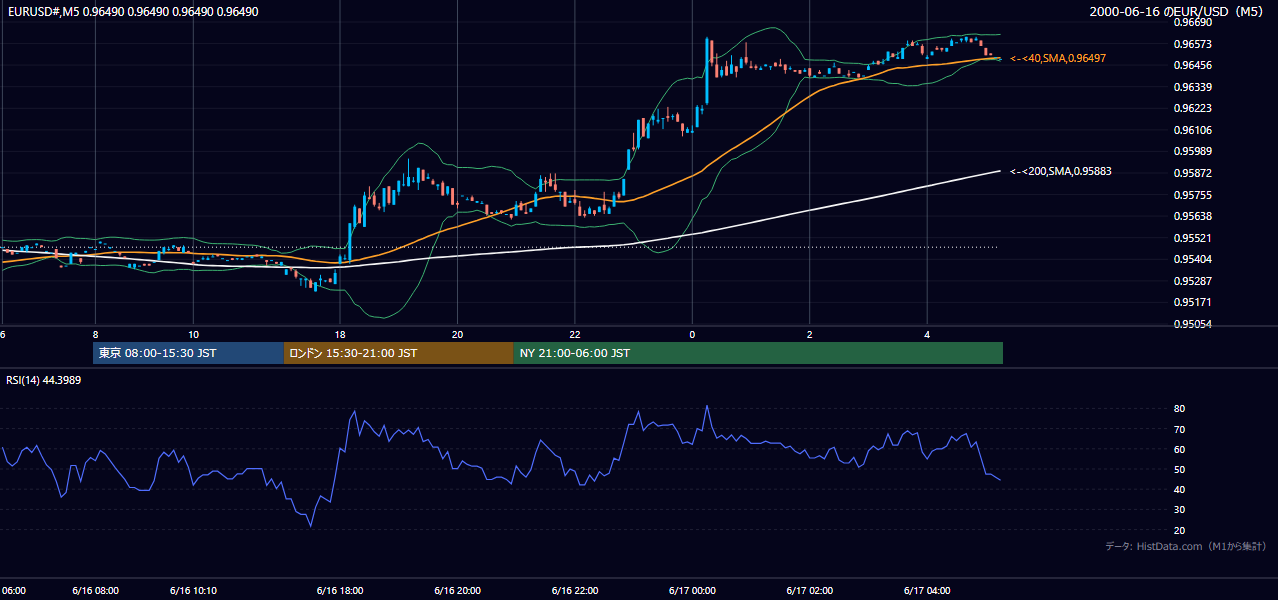The image size is (1278, 600).
Task: Click RSI scale value 20
Action: 1179,530
